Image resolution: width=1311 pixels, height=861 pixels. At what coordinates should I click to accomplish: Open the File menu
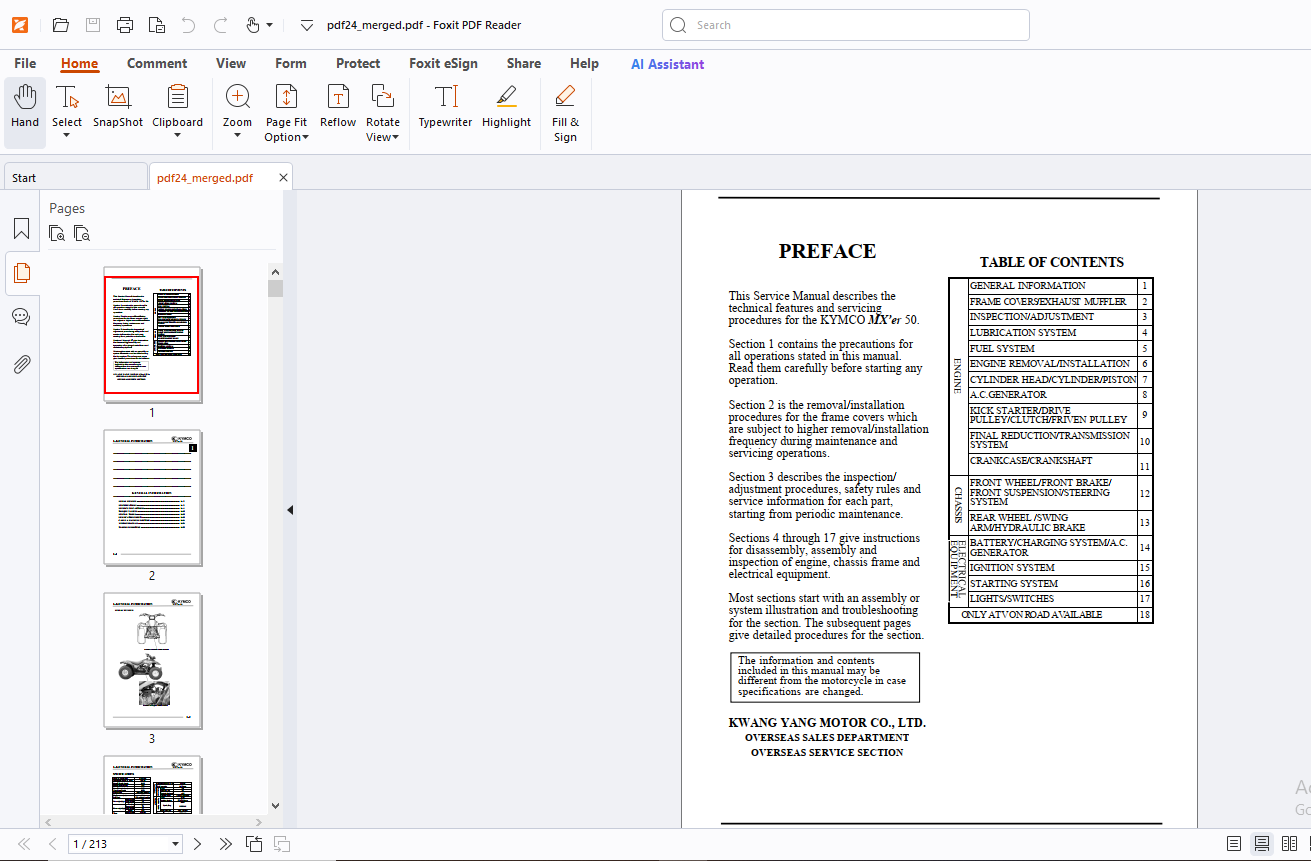click(25, 63)
